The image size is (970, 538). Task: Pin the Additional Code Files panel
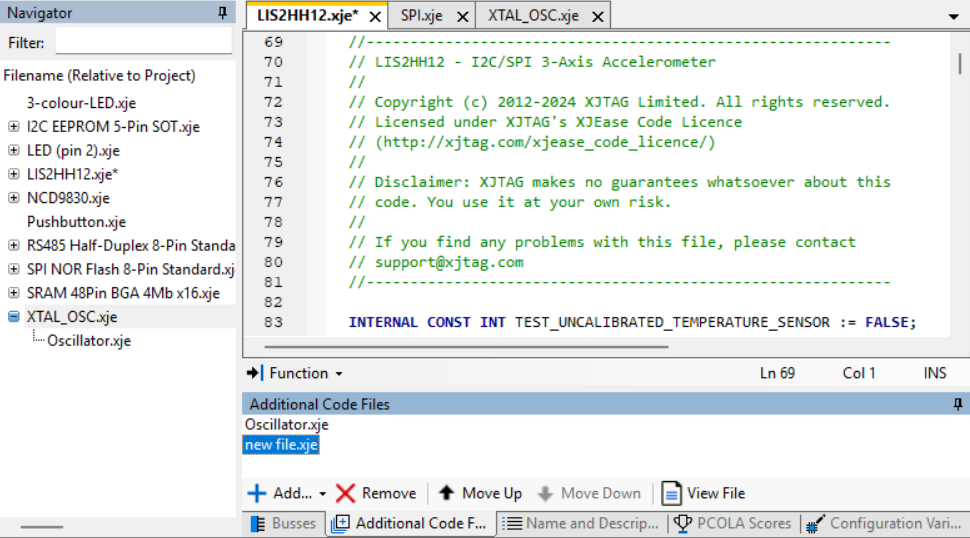958,404
